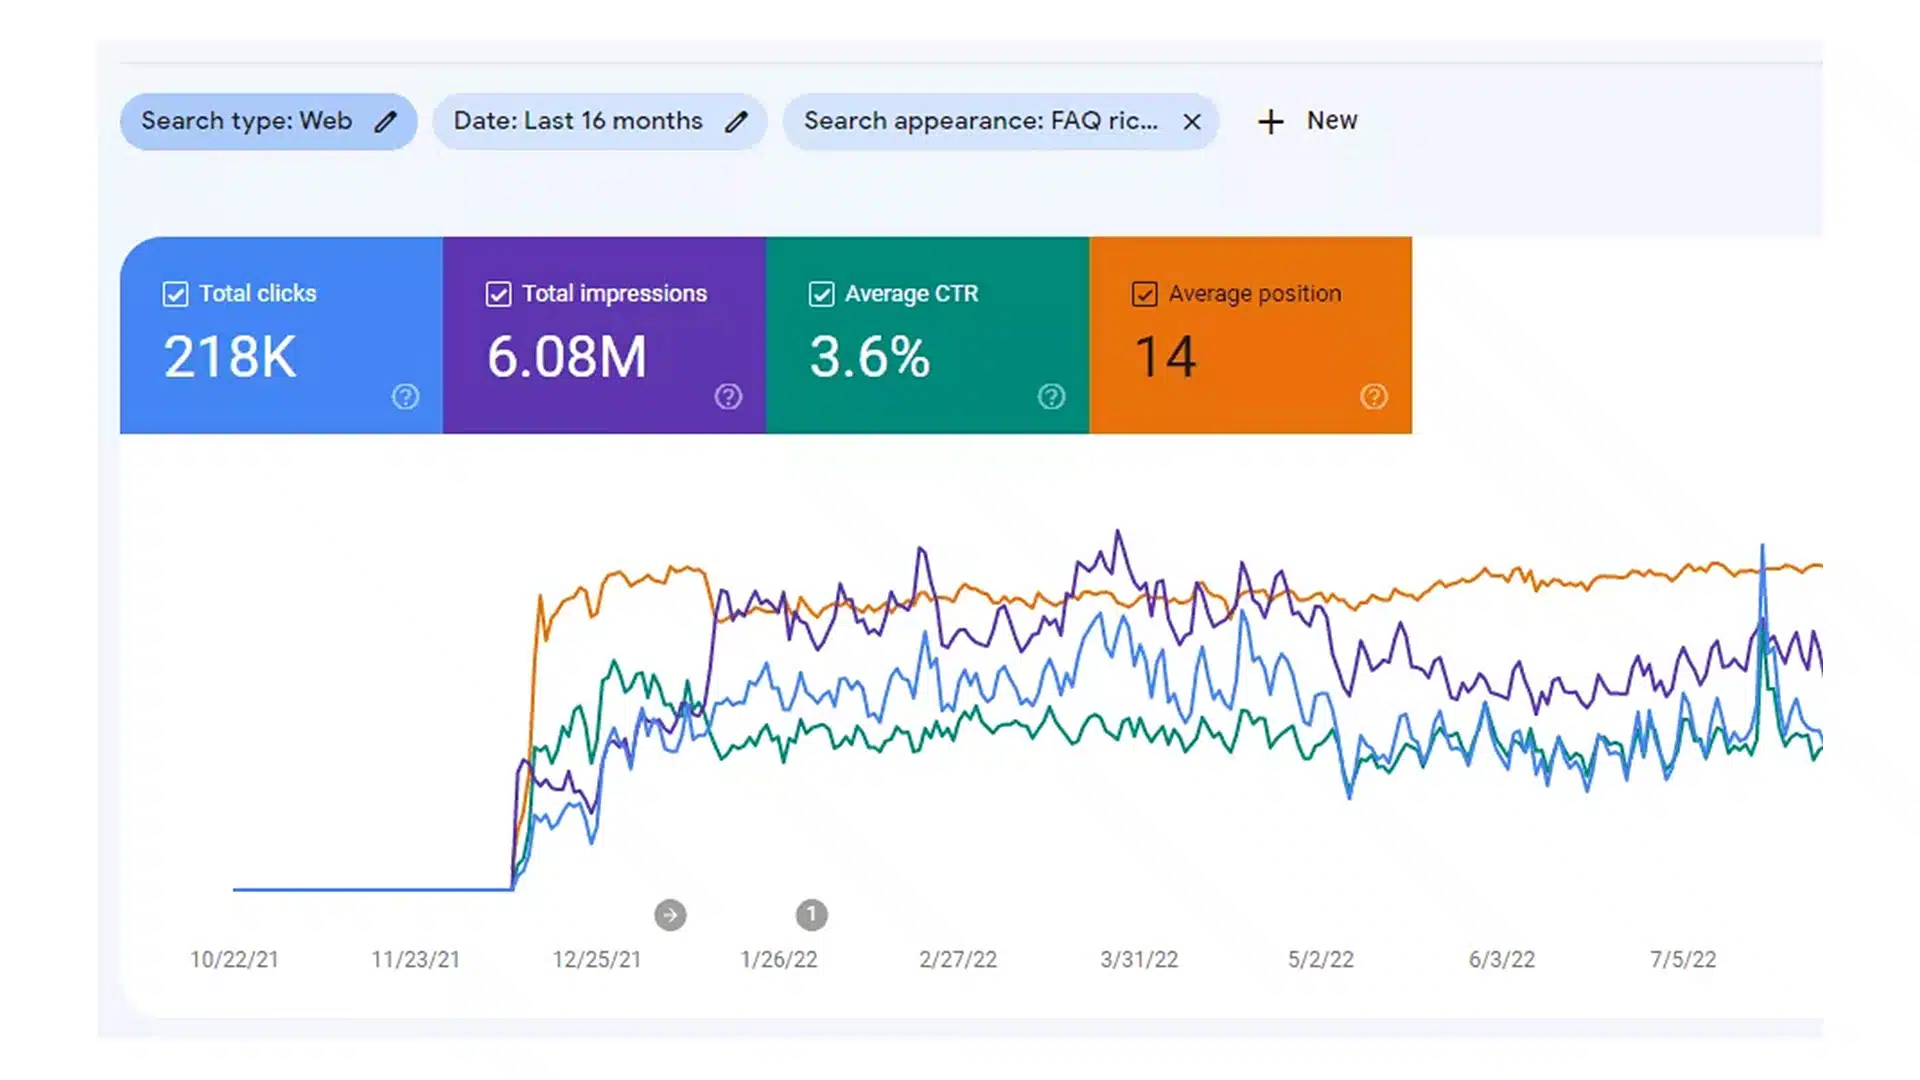1920x1080 pixels.
Task: Add a new filter using New button
Action: (1305, 120)
